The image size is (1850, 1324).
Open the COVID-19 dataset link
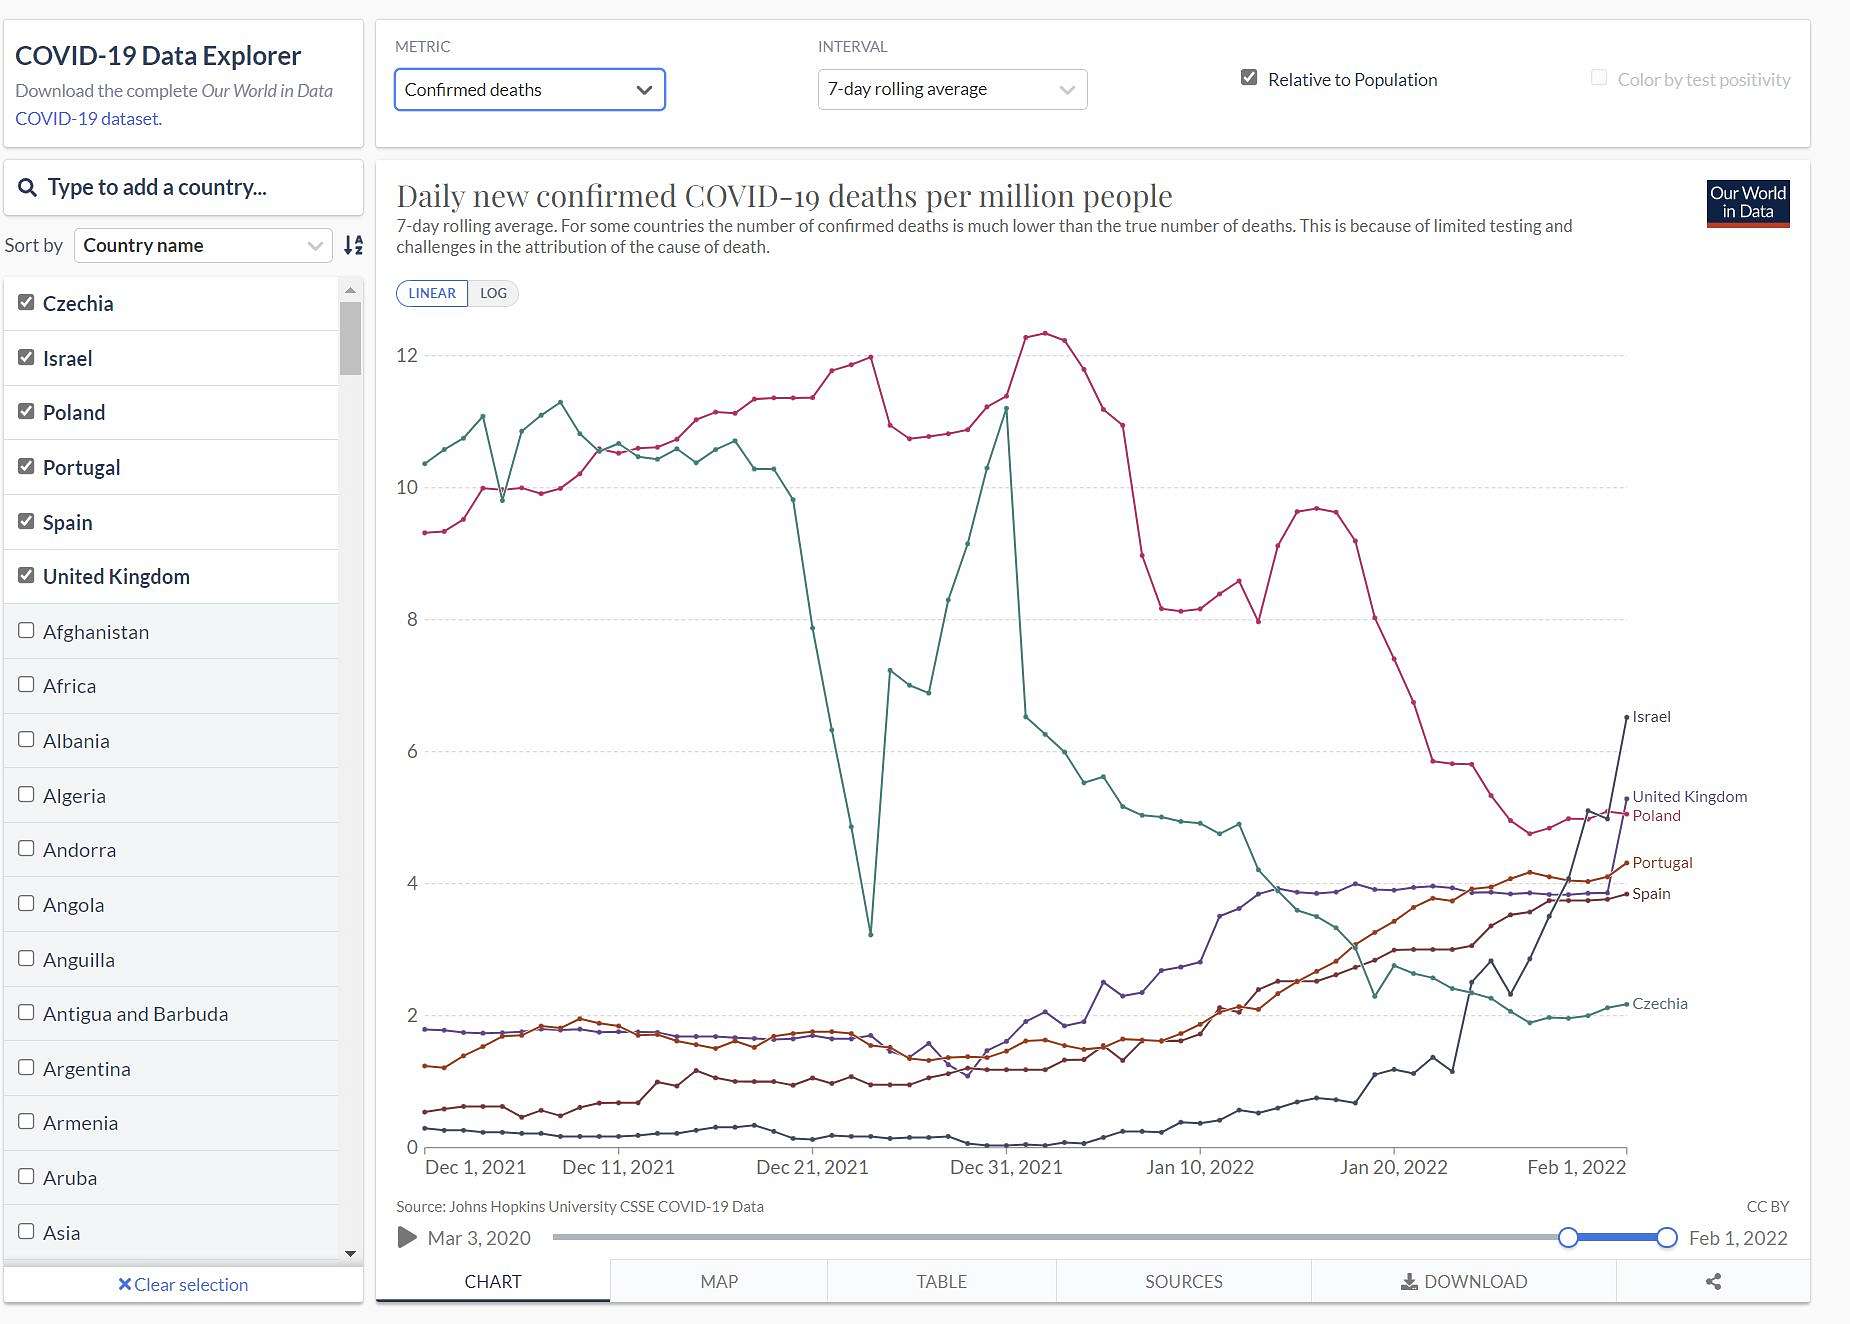pyautogui.click(x=87, y=118)
